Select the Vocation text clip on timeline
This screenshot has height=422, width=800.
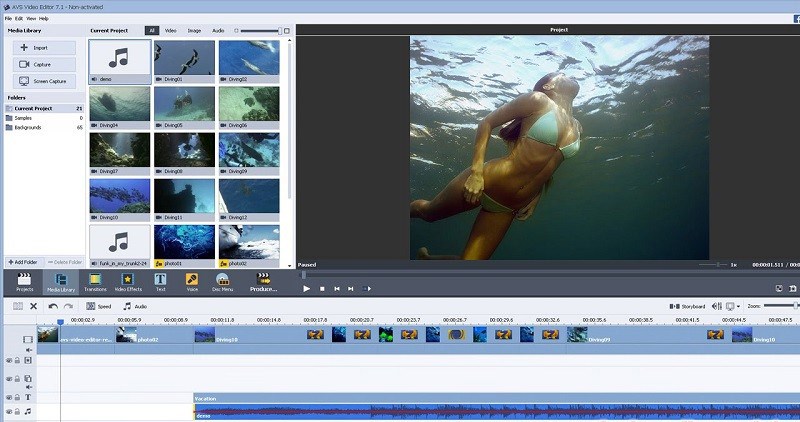(x=496, y=399)
